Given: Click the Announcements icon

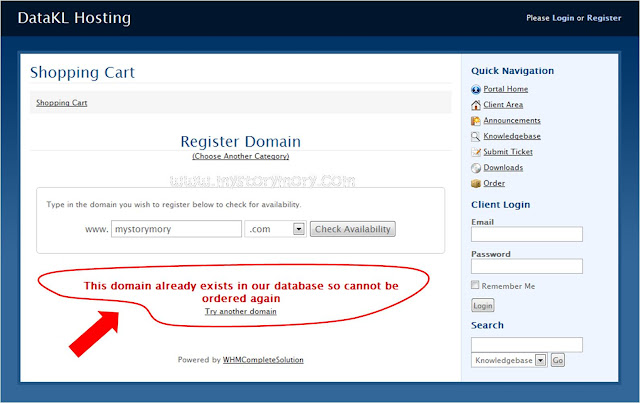Looking at the screenshot, I should click(x=476, y=121).
